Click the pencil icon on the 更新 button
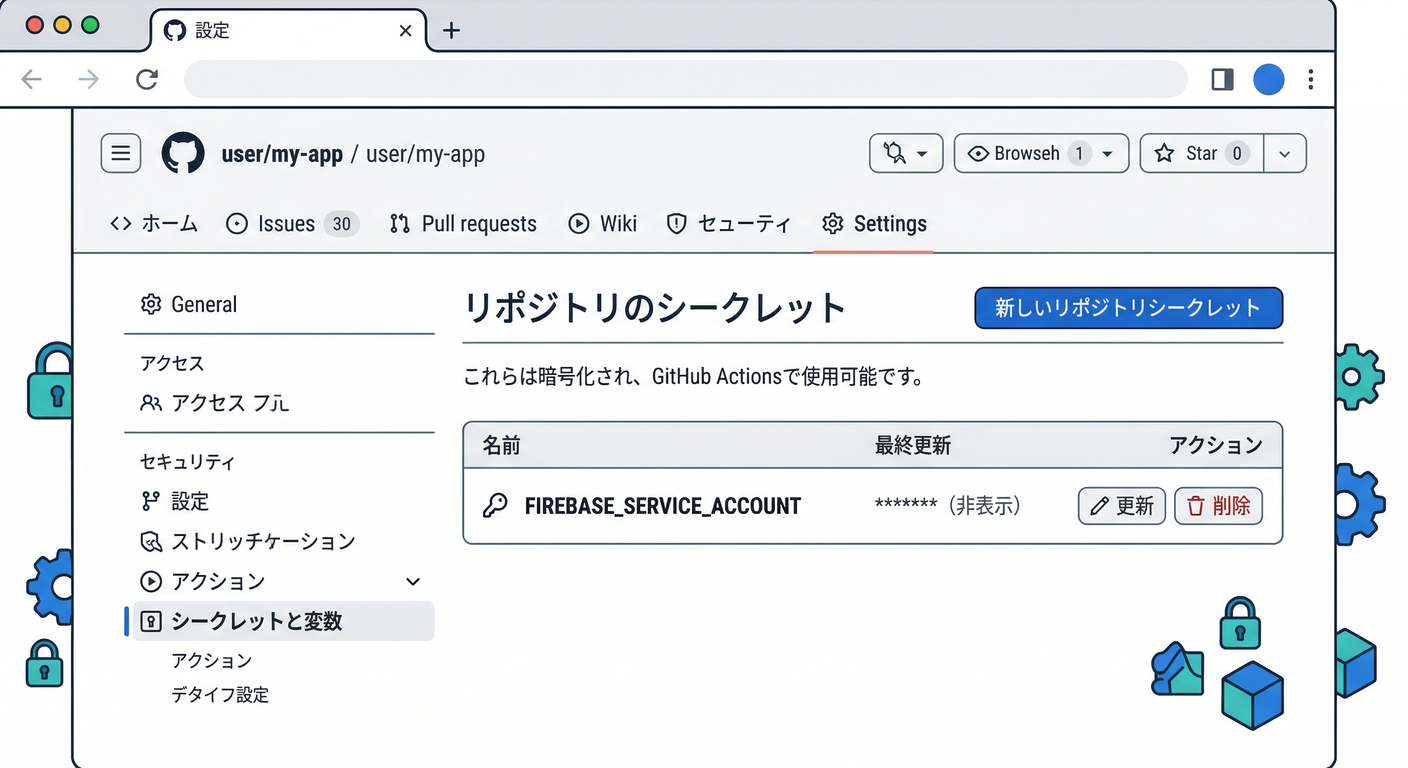The height and width of the screenshot is (768, 1408). pos(1101,506)
